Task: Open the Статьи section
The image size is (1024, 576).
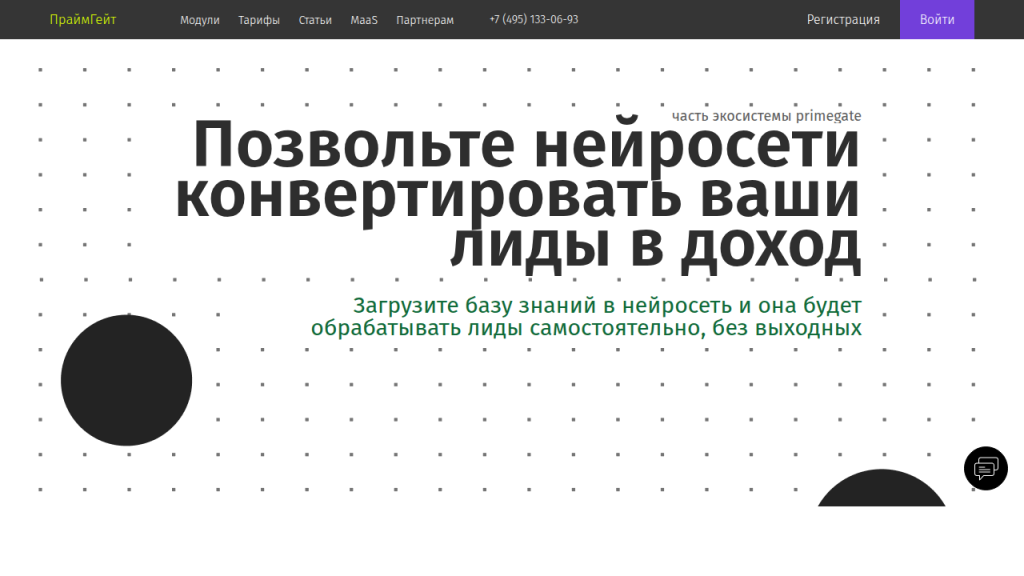Action: click(x=315, y=20)
